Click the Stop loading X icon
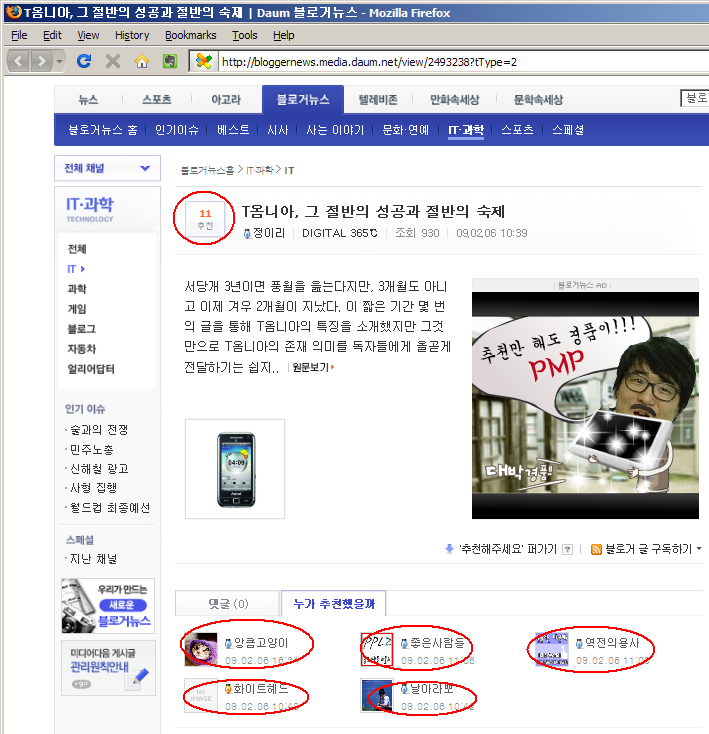 coord(113,61)
